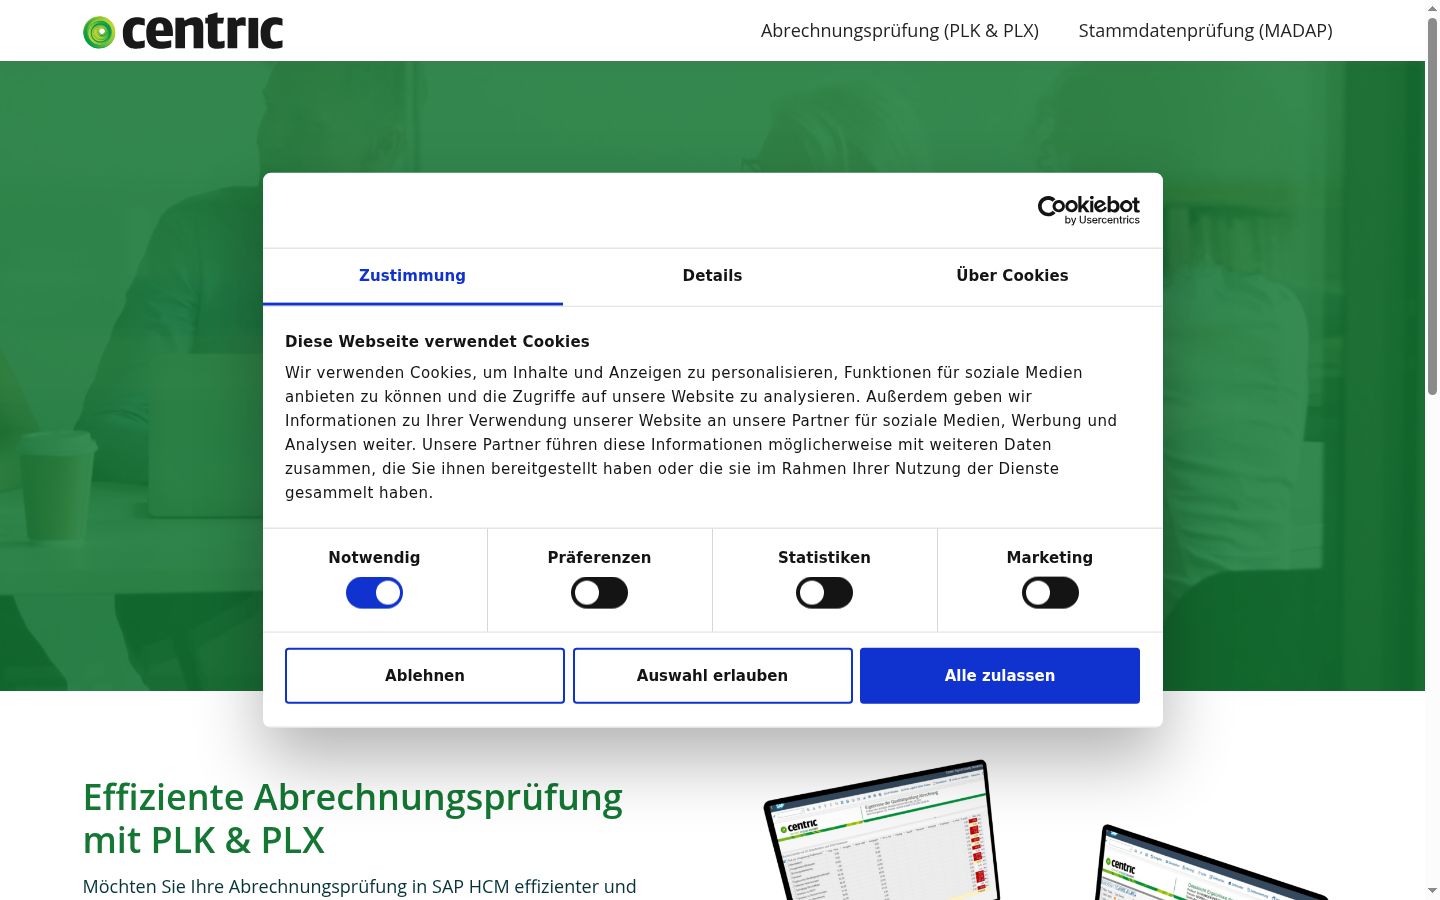Enable the Präferenzen cookie switch
Image resolution: width=1440 pixels, height=900 pixels.
599,593
